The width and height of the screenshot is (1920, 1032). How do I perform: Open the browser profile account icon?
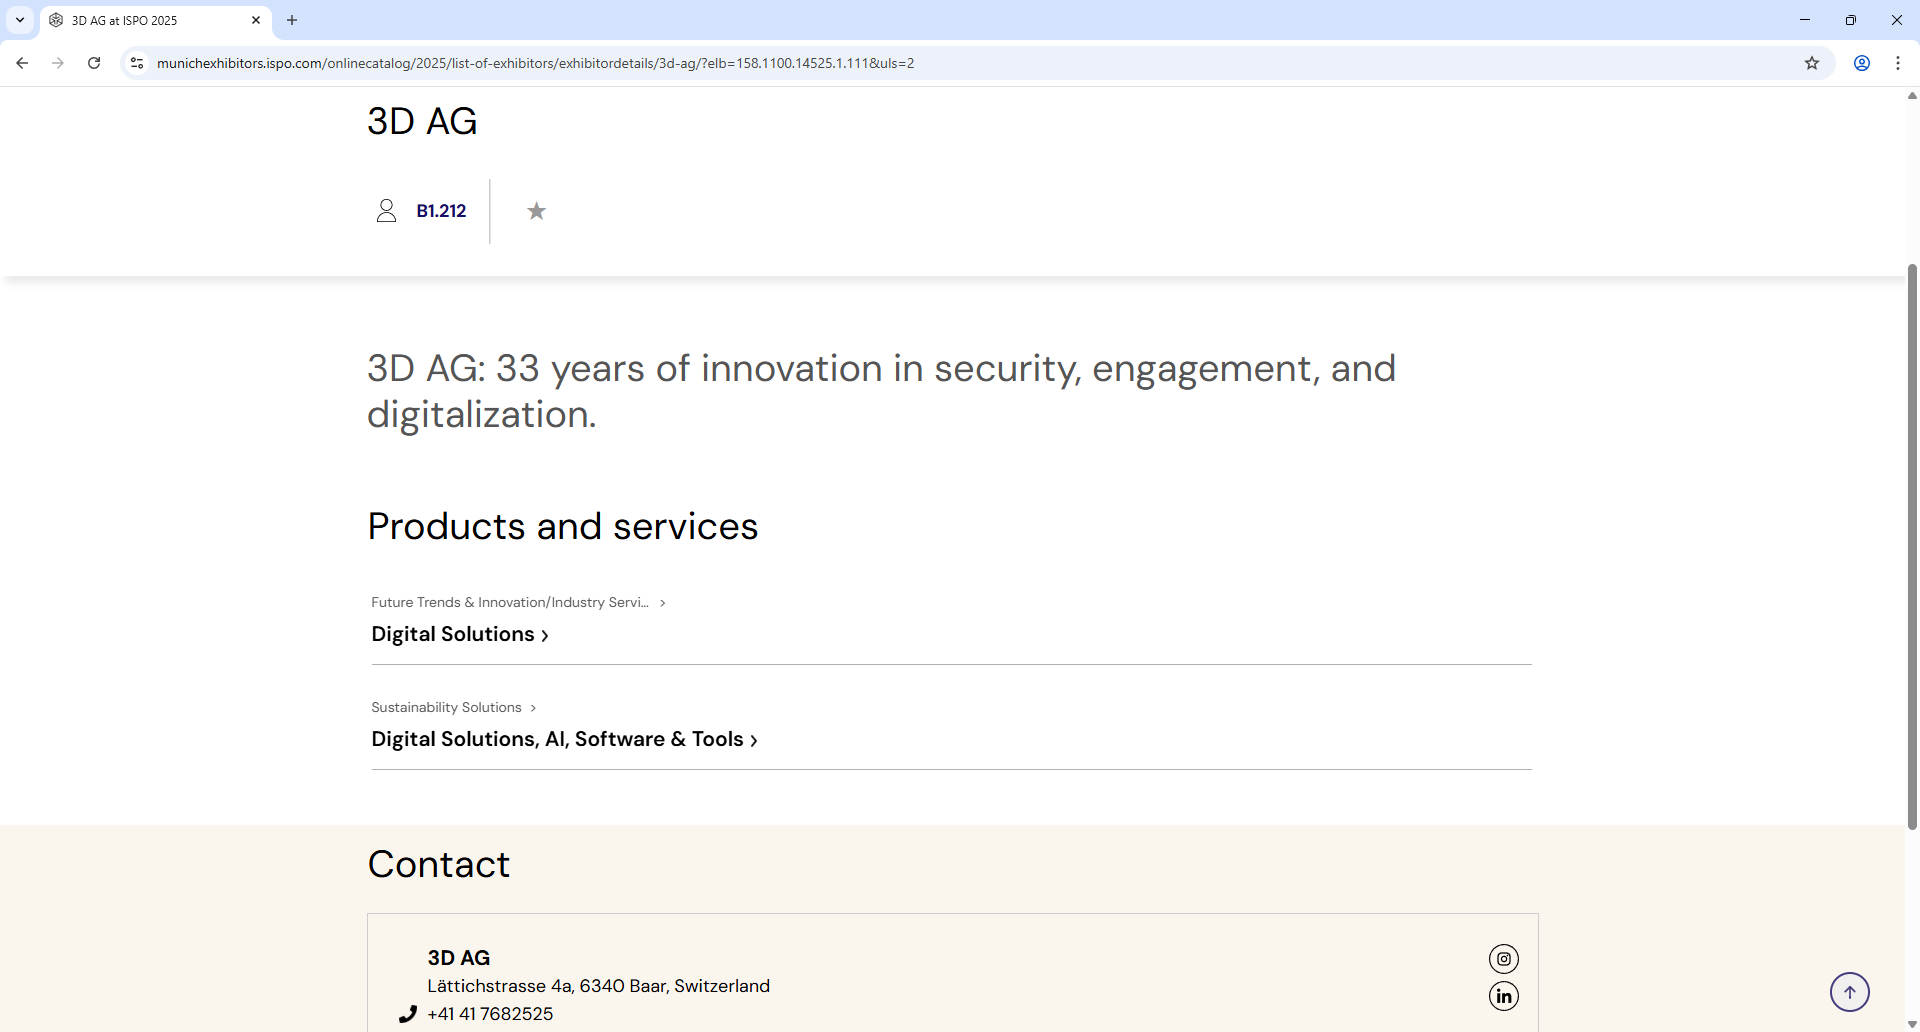[x=1861, y=63]
